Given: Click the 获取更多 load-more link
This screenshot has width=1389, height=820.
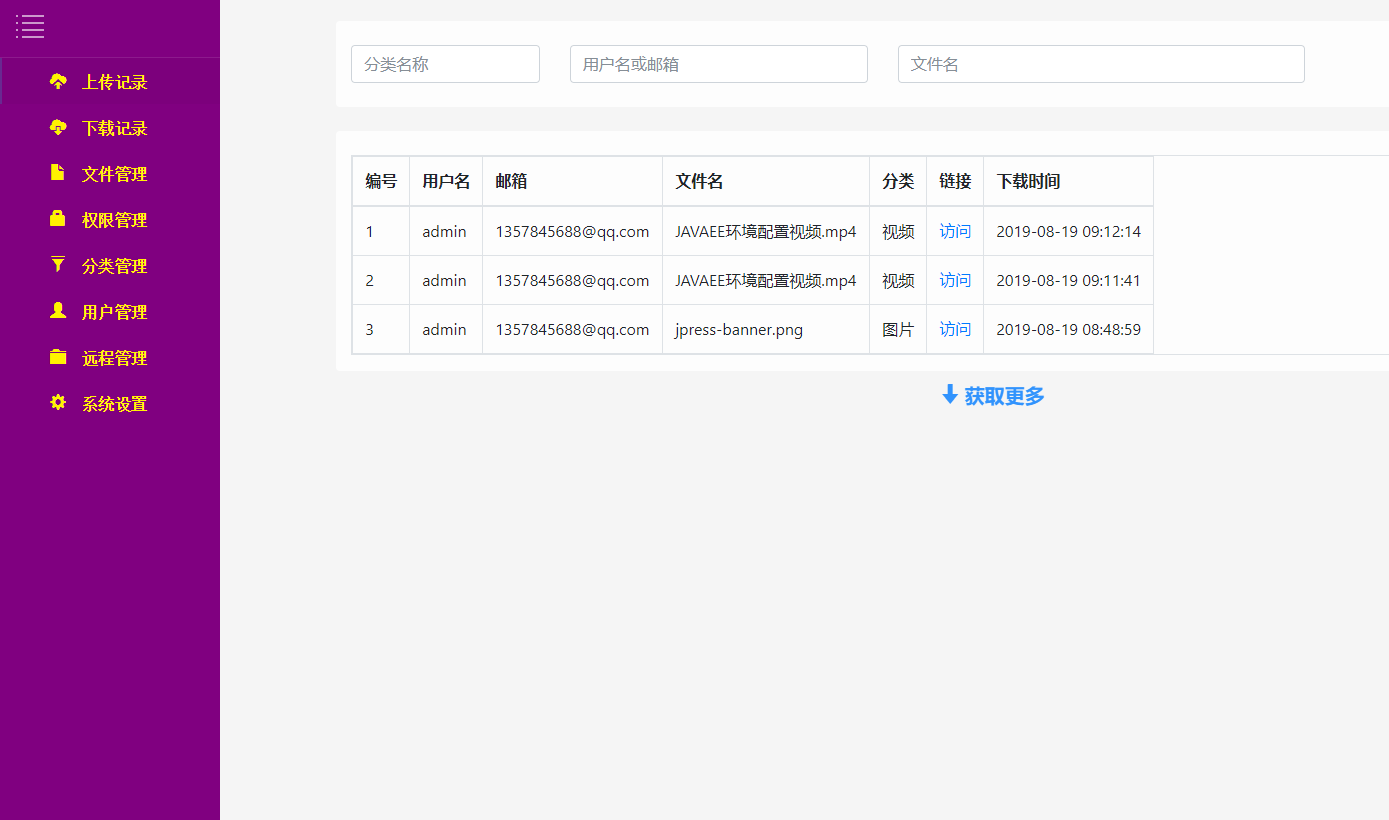Looking at the screenshot, I should click(1002, 395).
